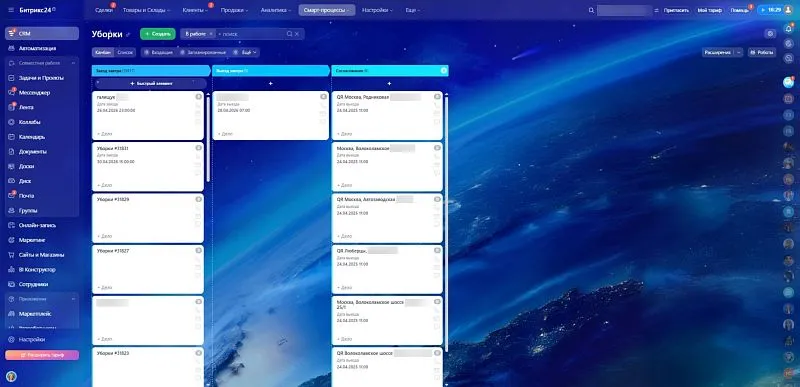
Task: Expand Клиенты dropdown menu
Action: pyautogui.click(x=195, y=10)
